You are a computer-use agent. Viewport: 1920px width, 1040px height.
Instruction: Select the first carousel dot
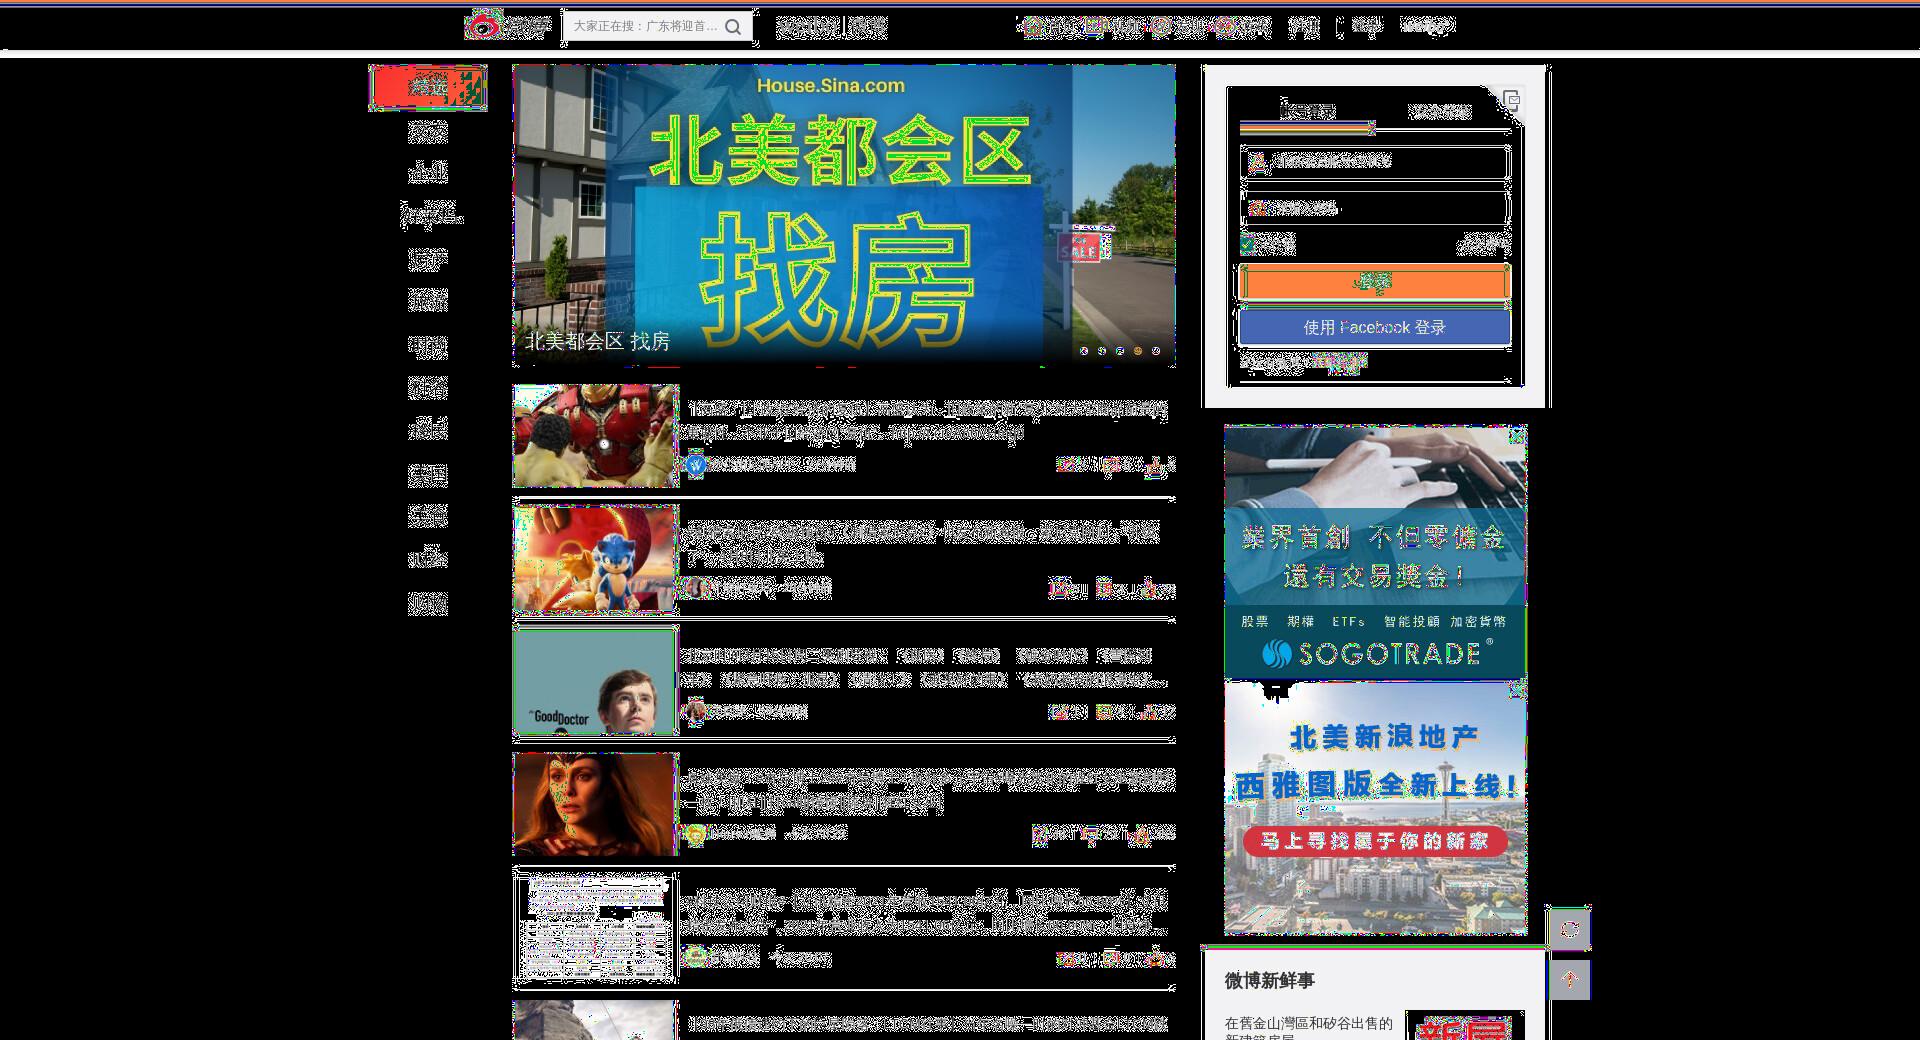click(x=1084, y=351)
